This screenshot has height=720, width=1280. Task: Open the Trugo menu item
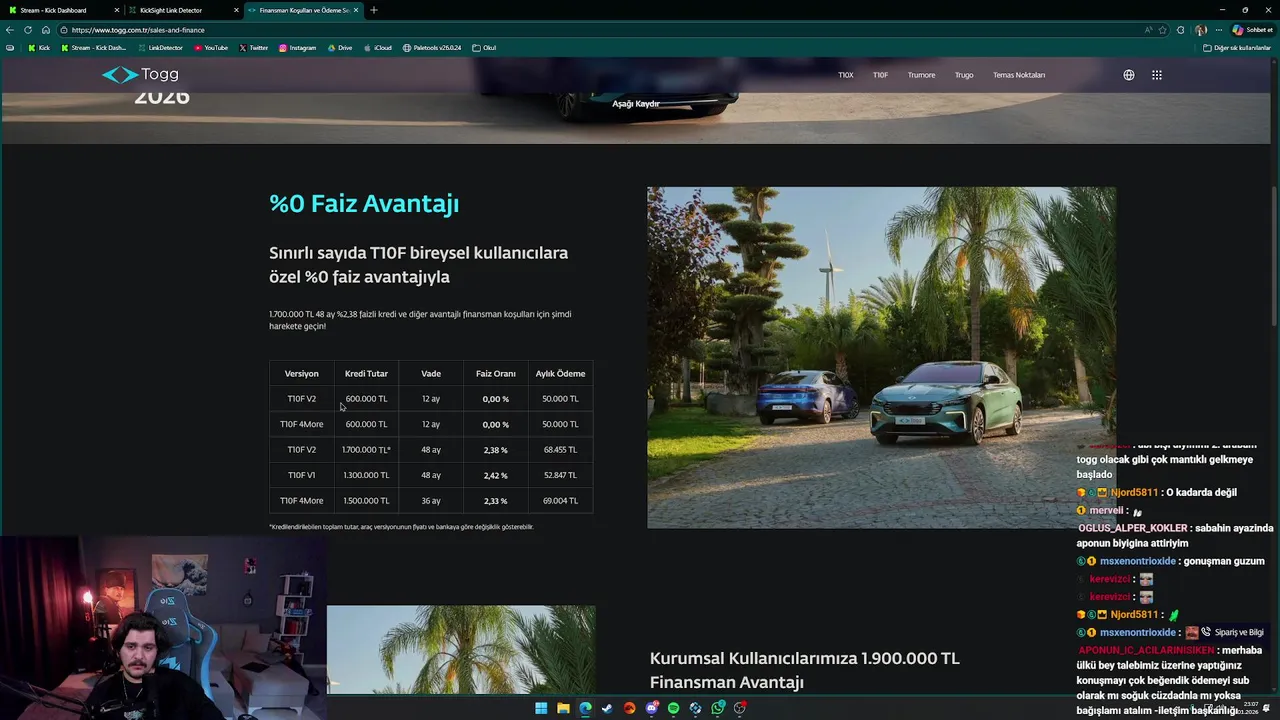click(964, 75)
